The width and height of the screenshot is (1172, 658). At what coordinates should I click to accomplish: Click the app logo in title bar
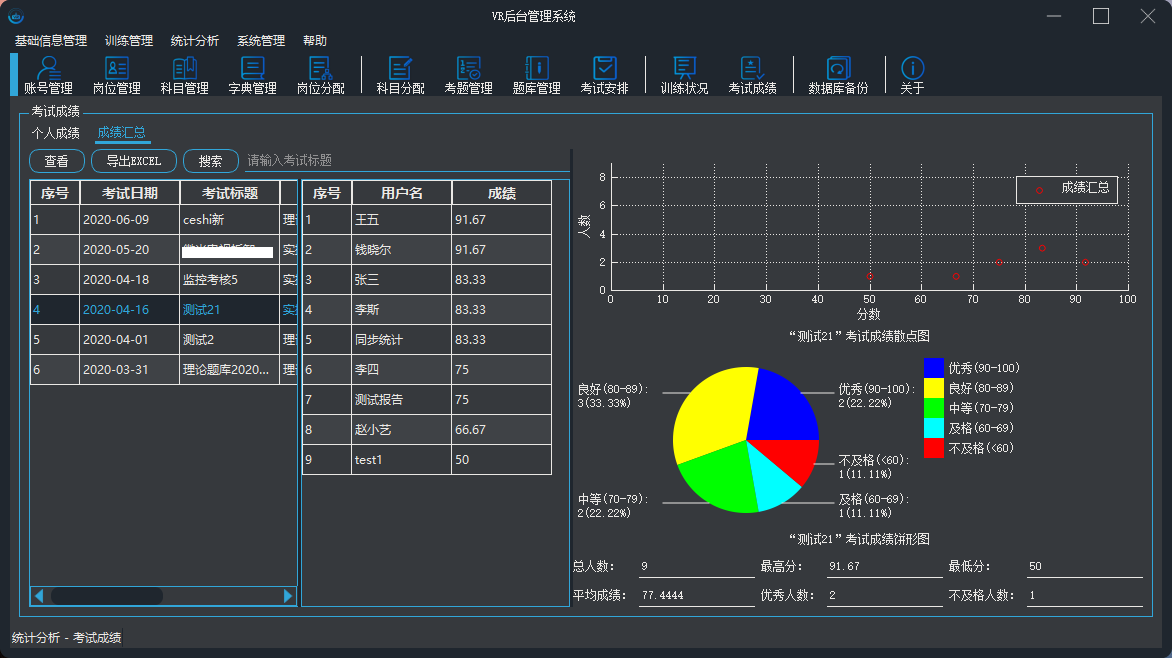point(16,16)
